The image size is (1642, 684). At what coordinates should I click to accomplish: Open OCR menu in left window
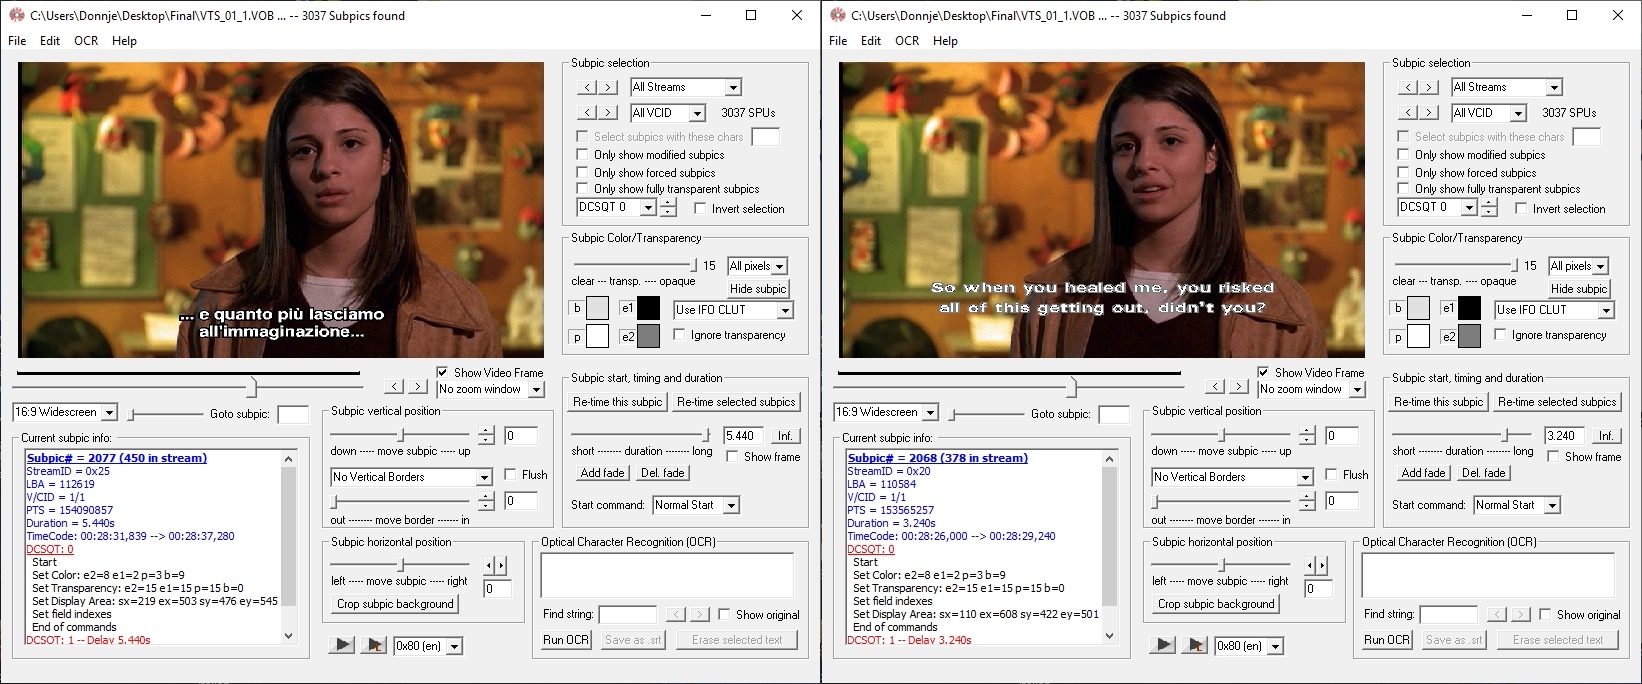pyautogui.click(x=86, y=41)
